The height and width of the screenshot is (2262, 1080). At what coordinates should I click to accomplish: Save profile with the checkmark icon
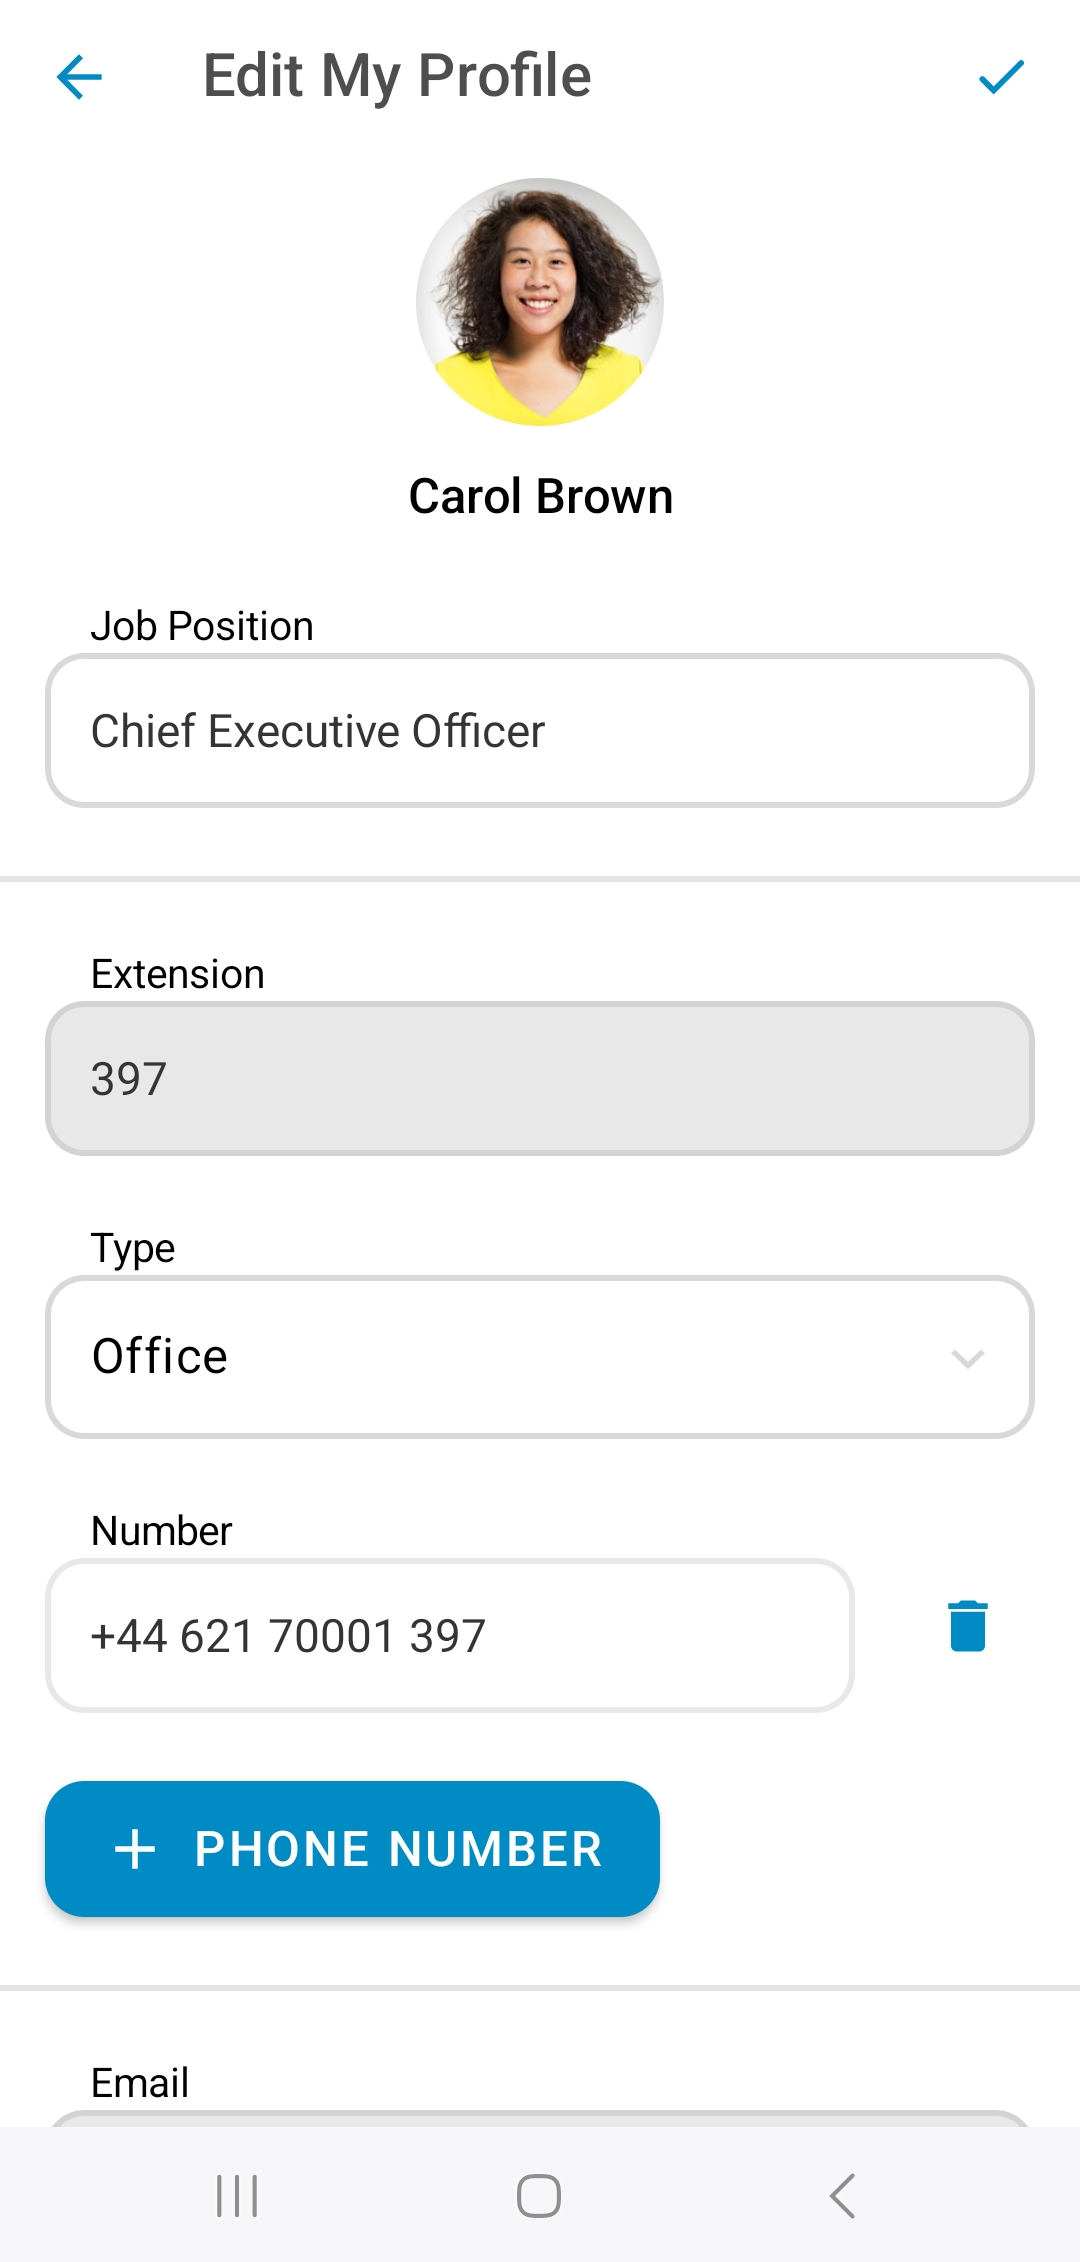coord(1001,77)
